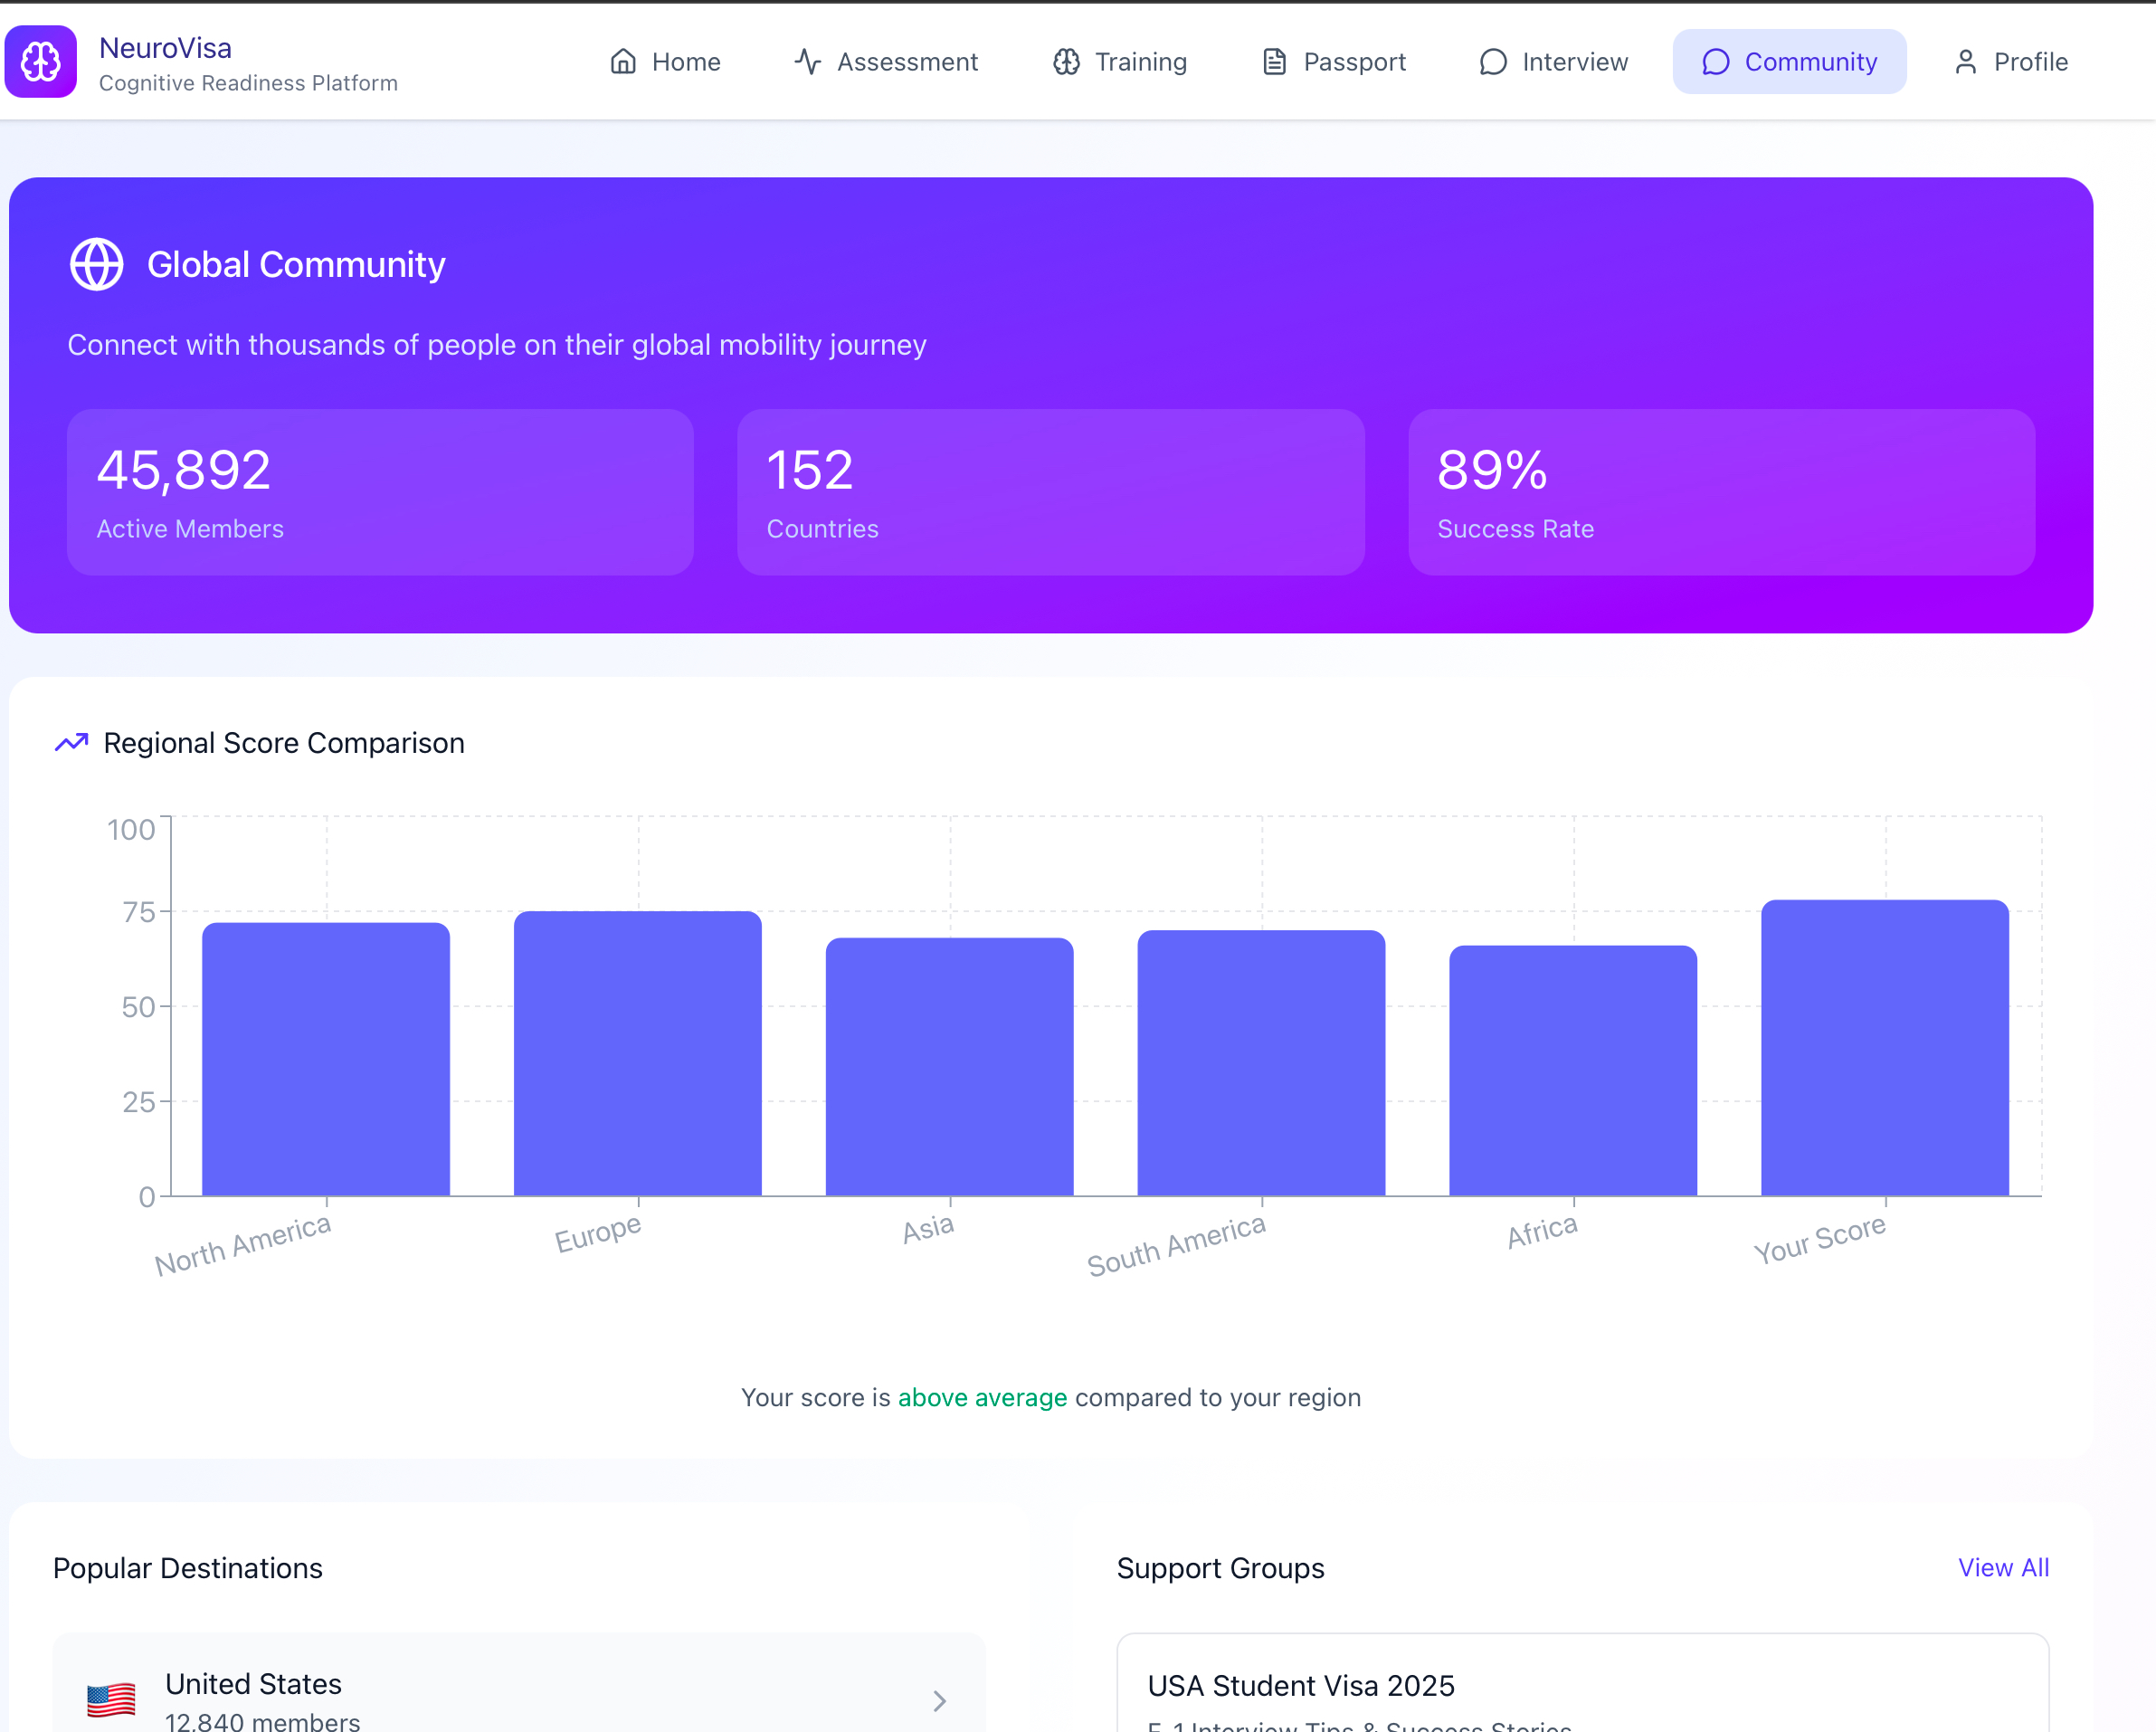Viewport: 2156px width, 1732px height.
Task: Click the Your Score chart bar
Action: coord(1884,1048)
